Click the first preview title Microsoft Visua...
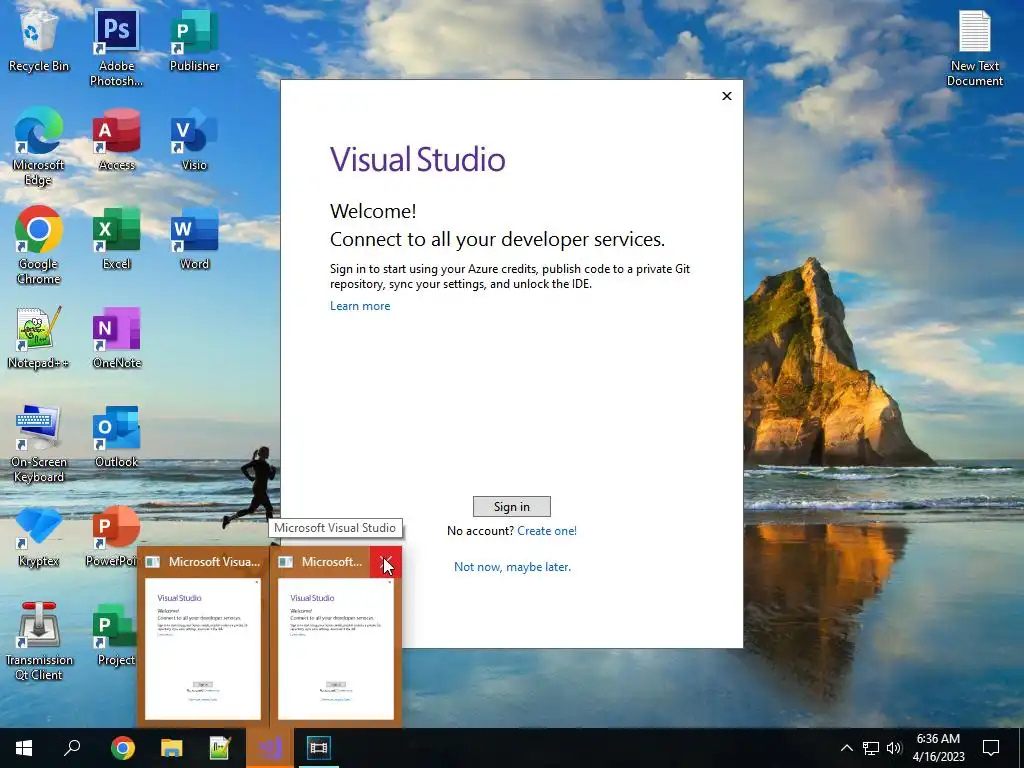This screenshot has width=1024, height=768. [x=214, y=562]
